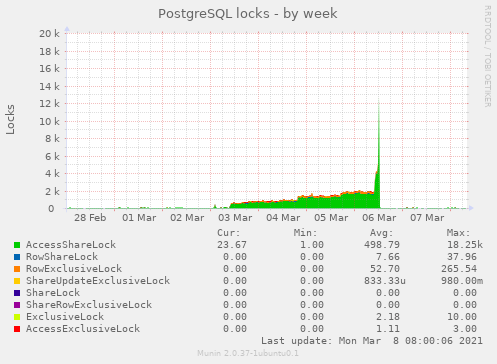Click the RowExclusiveLock average value 52.70
The image size is (497, 364).
point(385,269)
